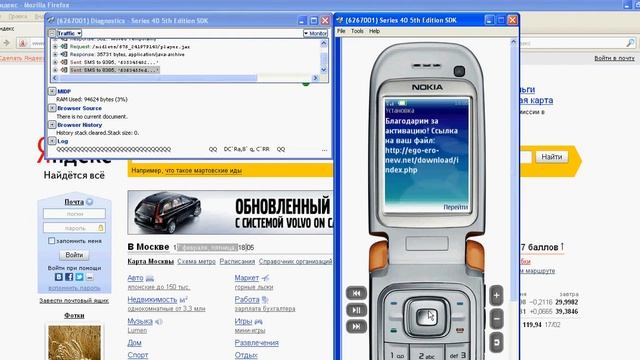The image size is (640, 360).
Task: Click the Перейти softkey label on phone screen
Action: point(456,207)
